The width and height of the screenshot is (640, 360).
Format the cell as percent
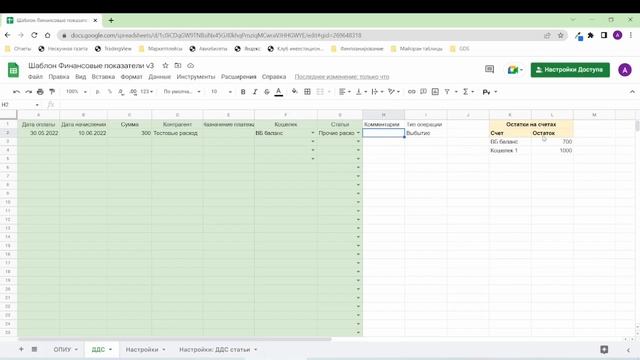109,92
